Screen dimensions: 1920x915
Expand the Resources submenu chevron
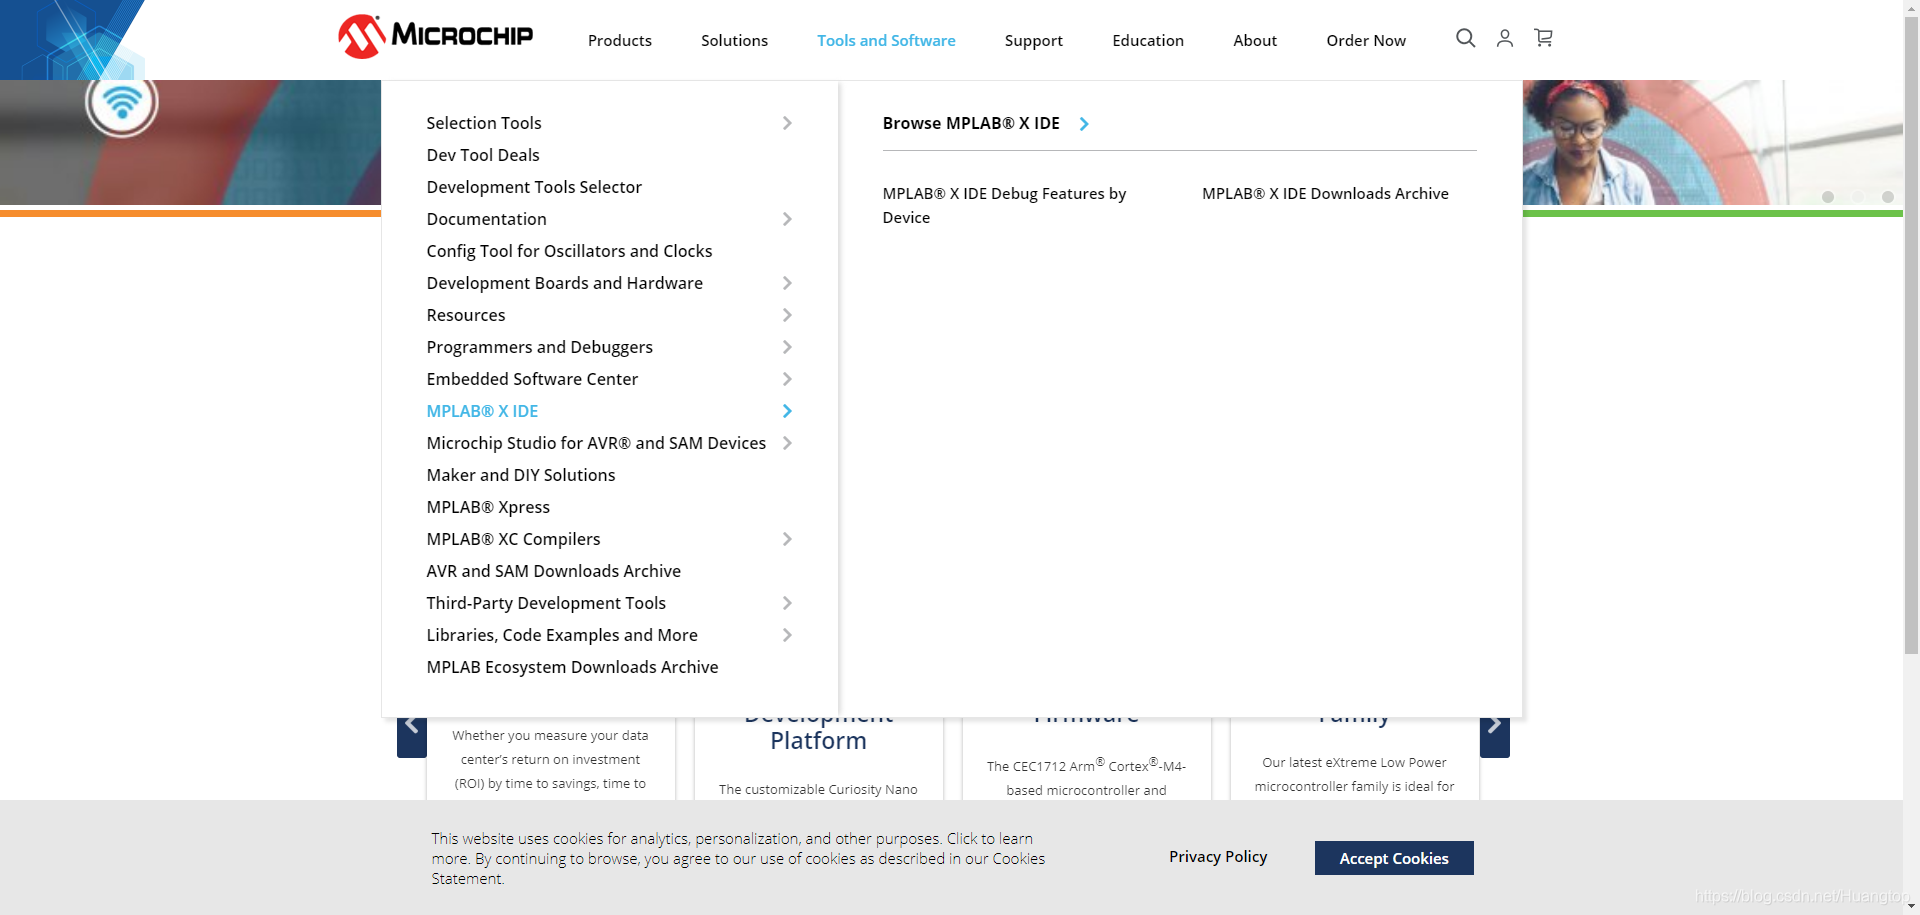pos(787,315)
